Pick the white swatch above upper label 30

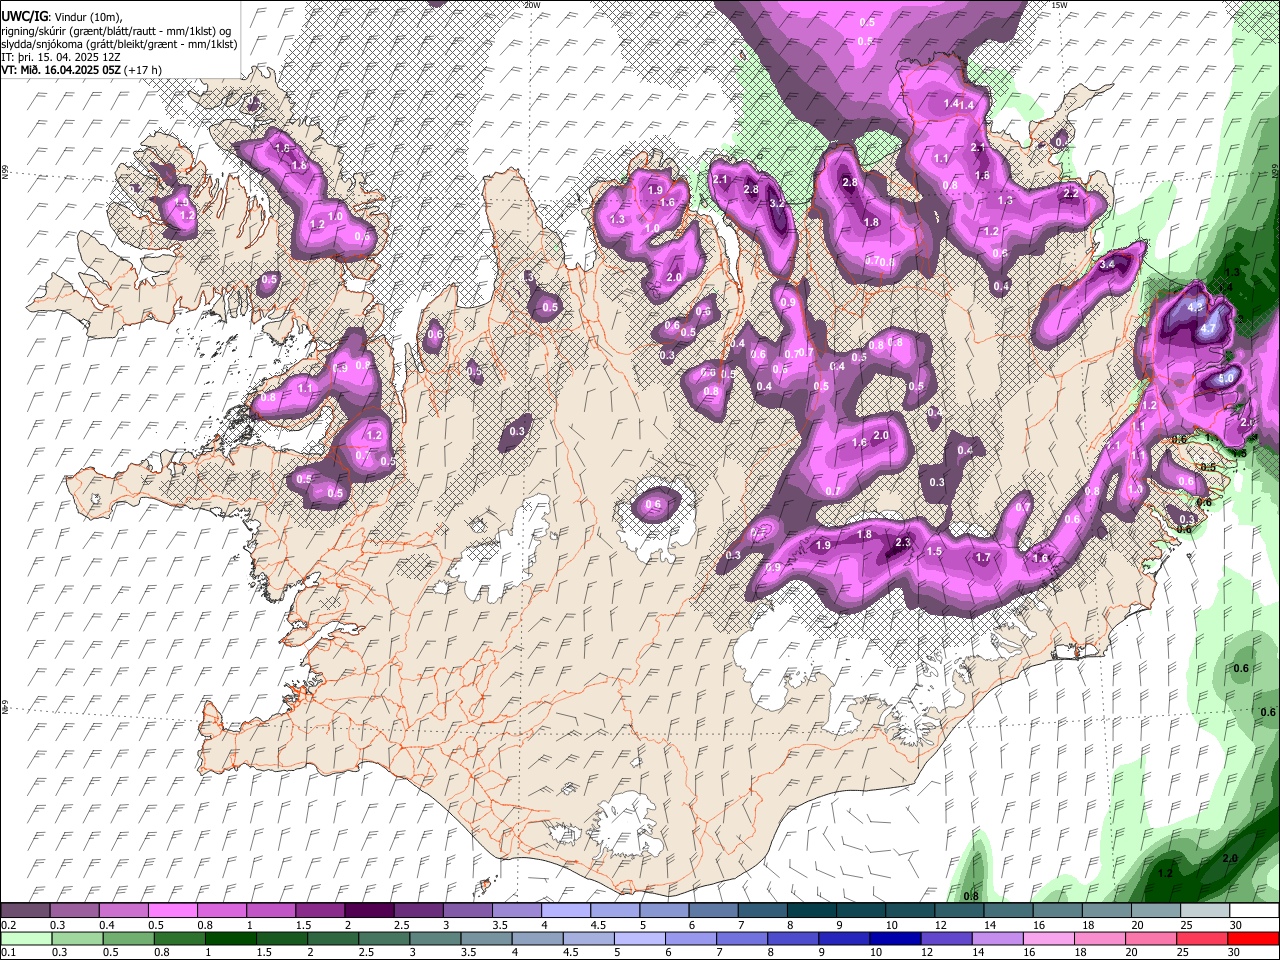coord(1254,911)
